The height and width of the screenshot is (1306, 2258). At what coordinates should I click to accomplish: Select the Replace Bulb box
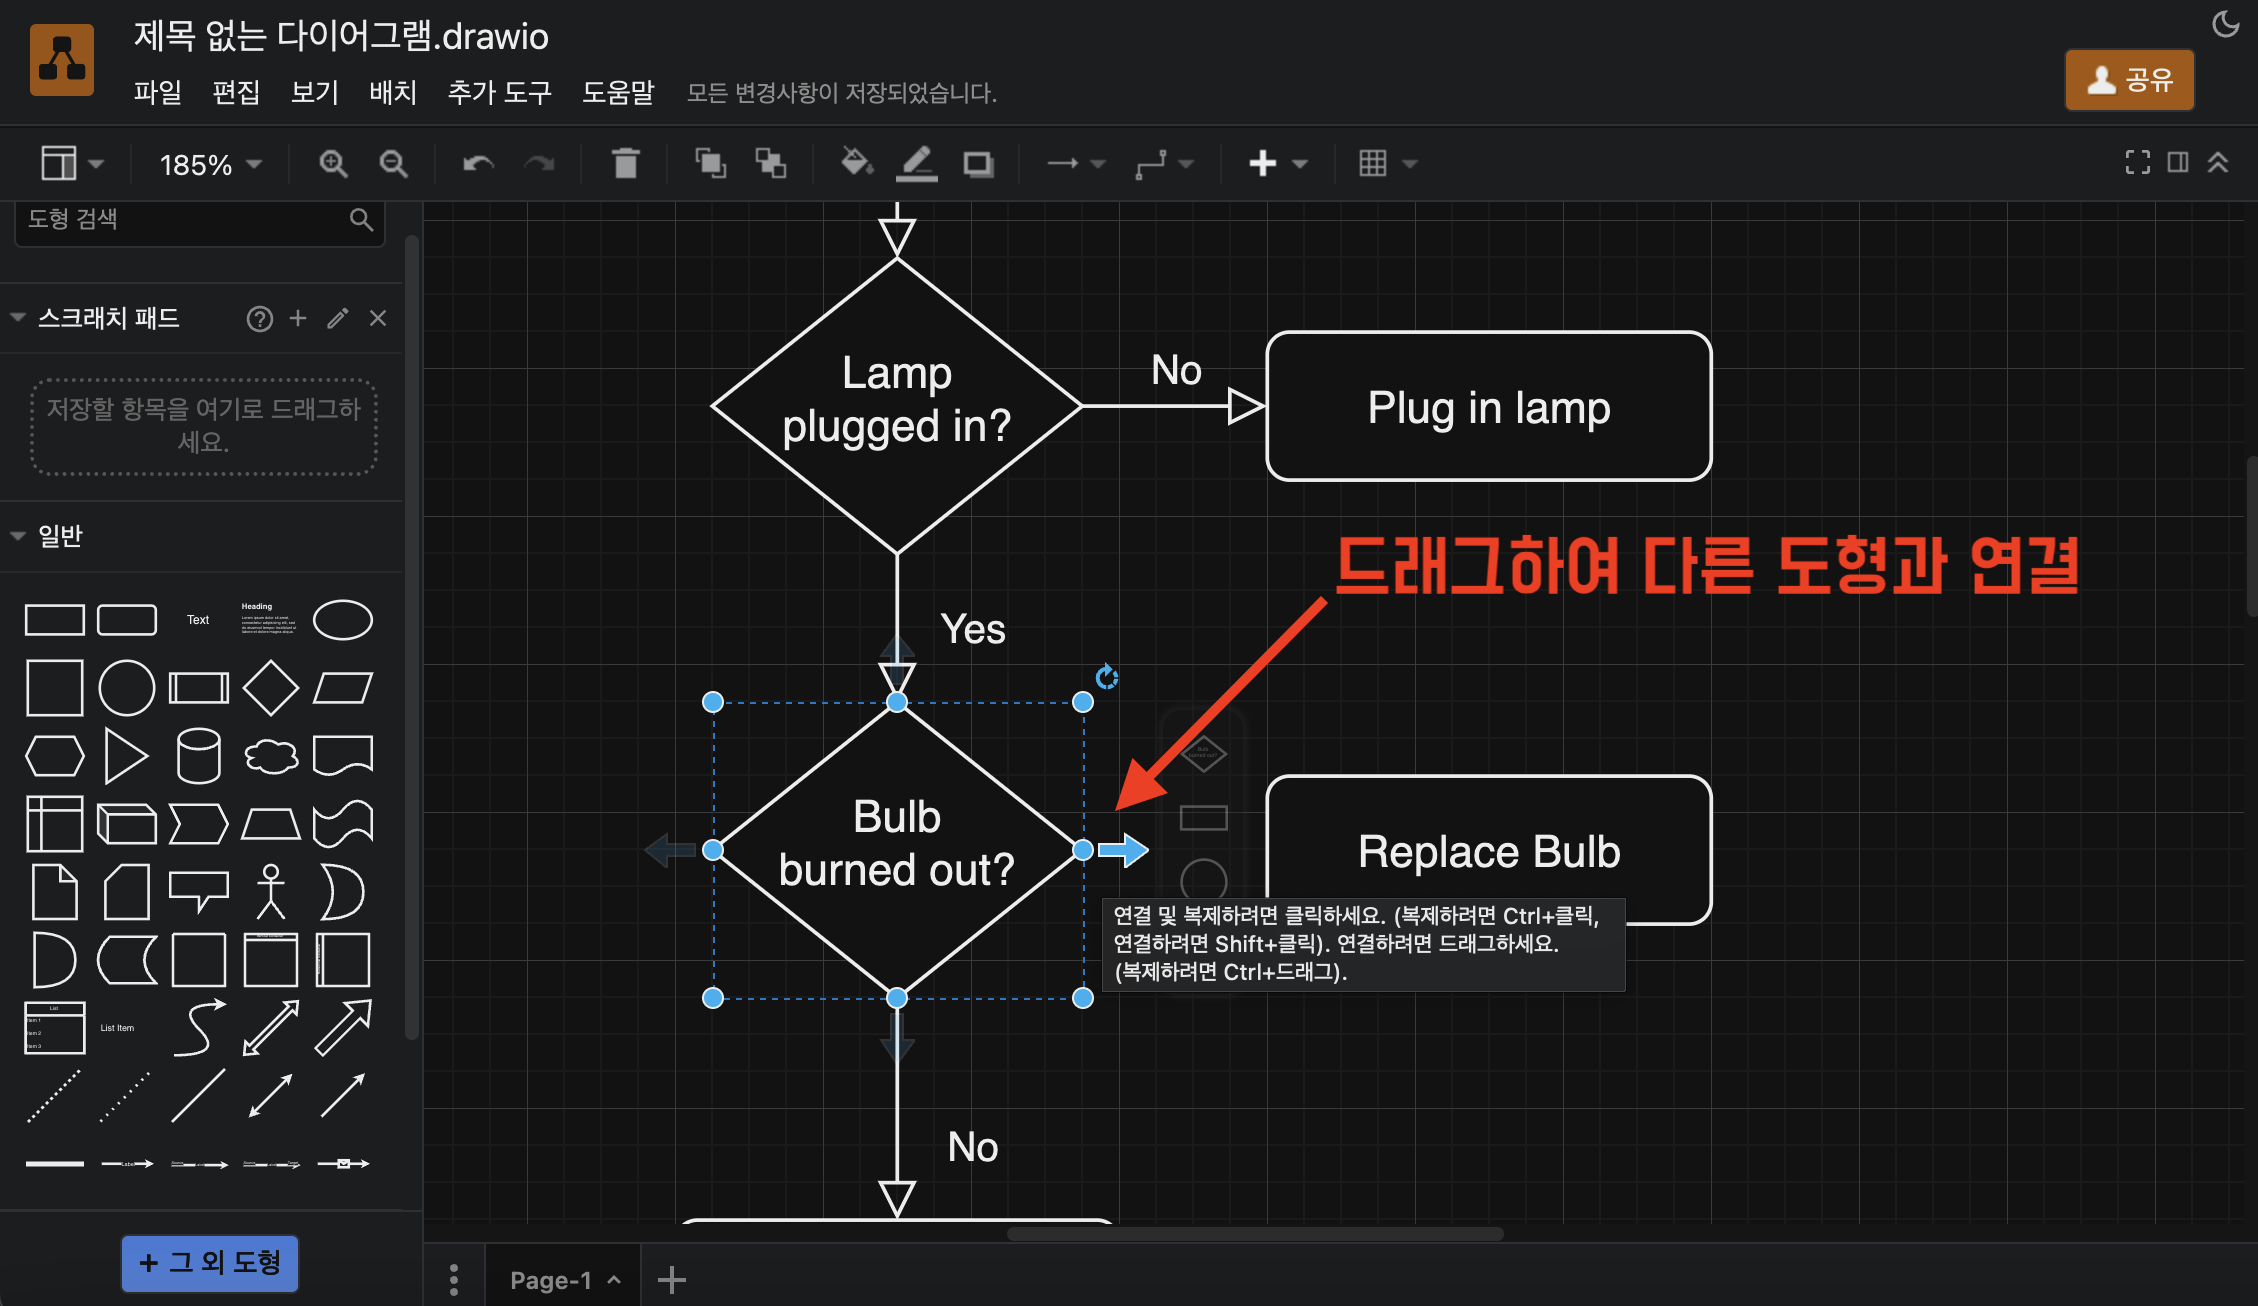(x=1489, y=851)
